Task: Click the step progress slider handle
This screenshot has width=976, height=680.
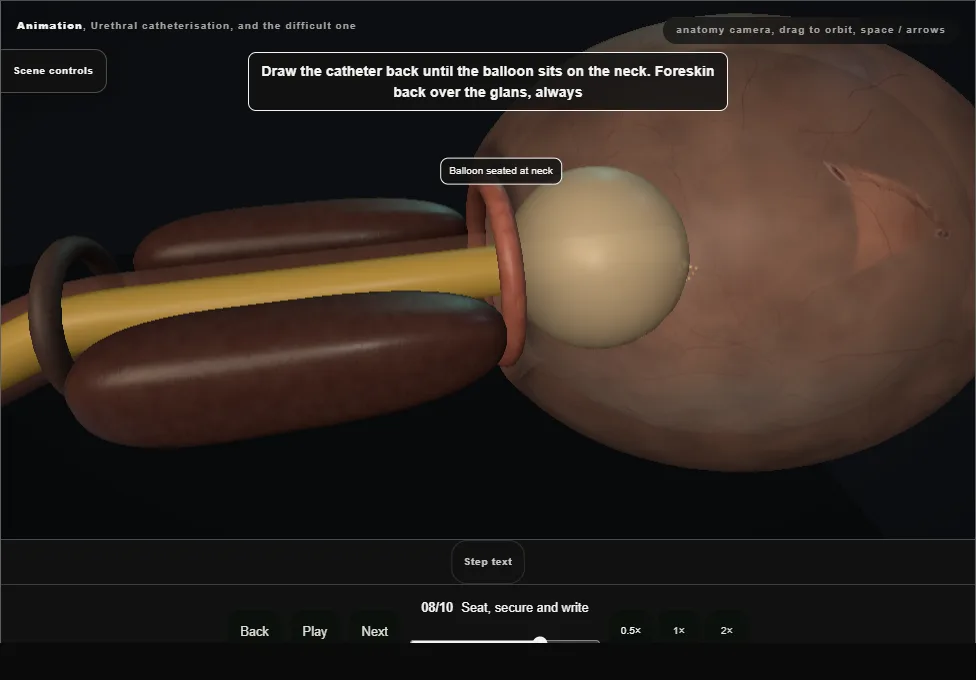Action: [540, 640]
